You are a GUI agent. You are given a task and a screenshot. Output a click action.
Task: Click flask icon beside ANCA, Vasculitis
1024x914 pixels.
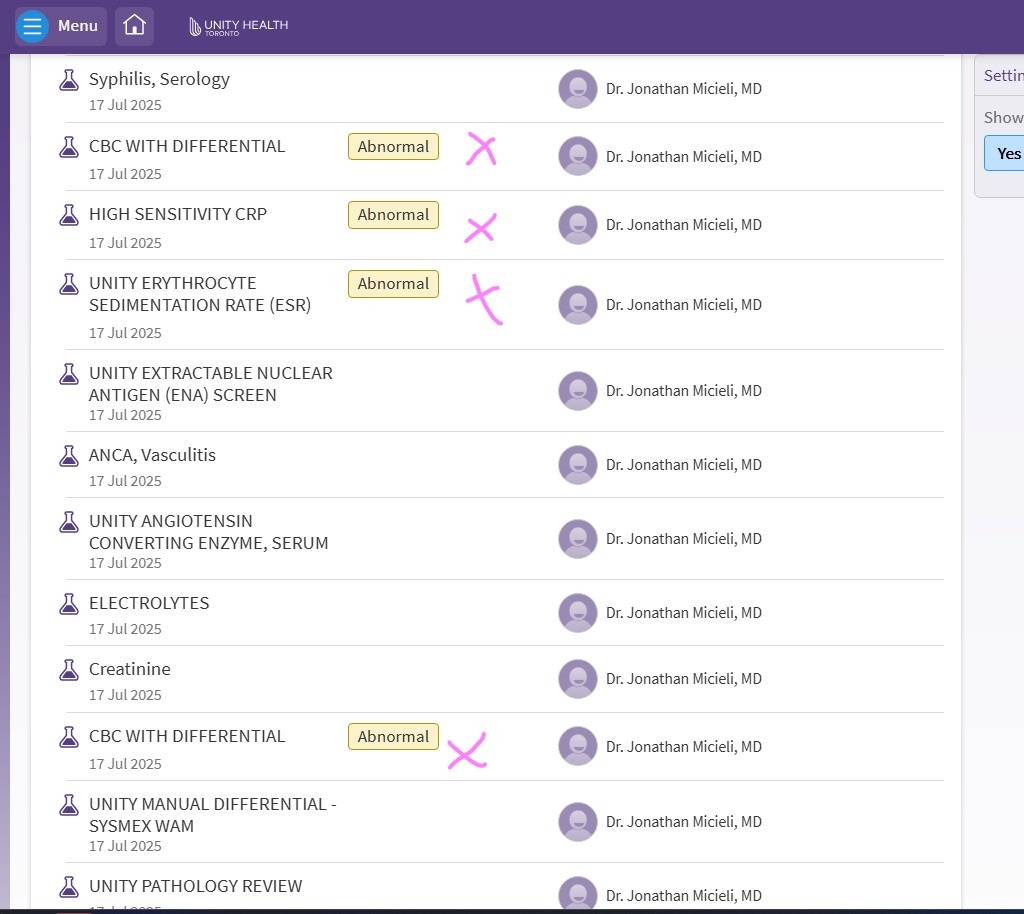coord(68,456)
